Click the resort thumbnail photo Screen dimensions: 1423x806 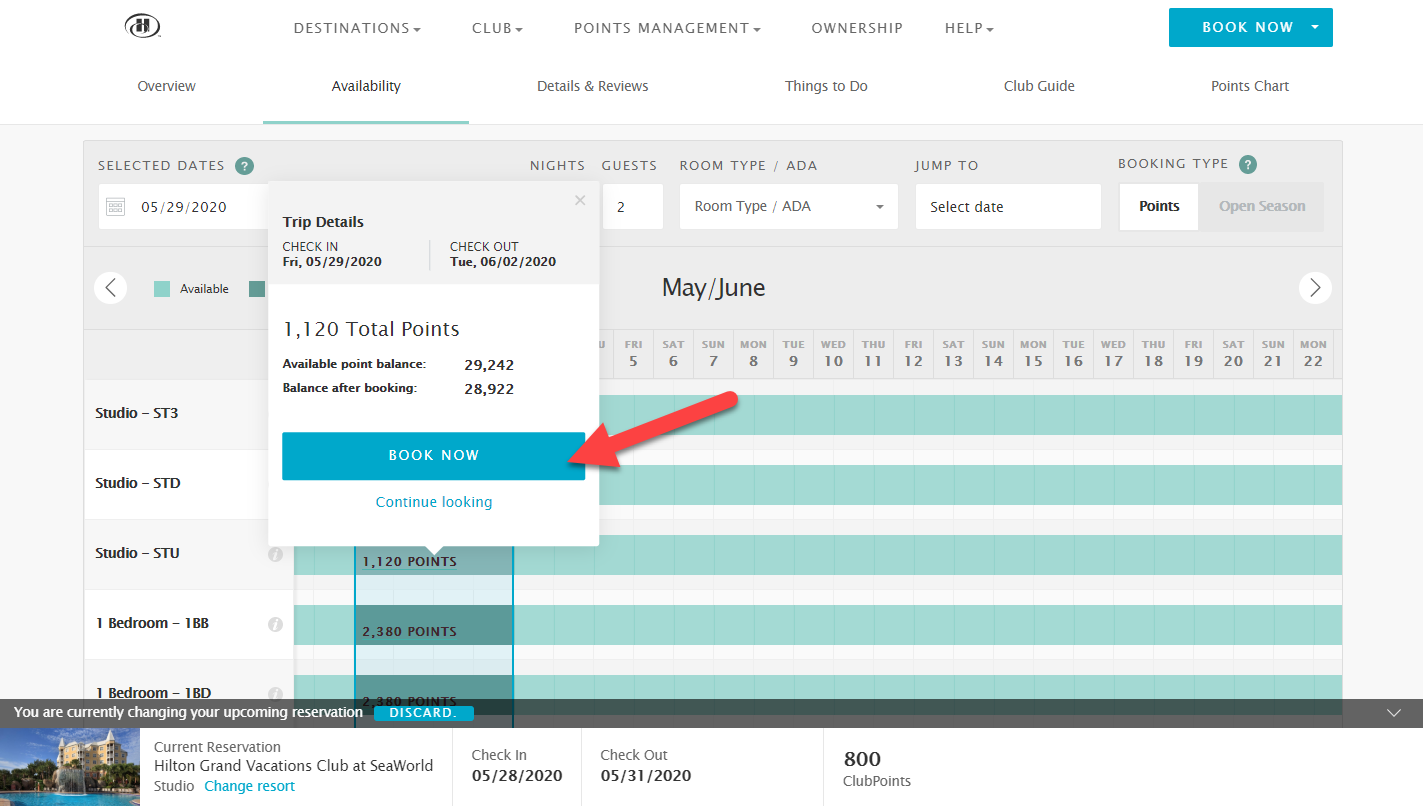click(x=70, y=767)
